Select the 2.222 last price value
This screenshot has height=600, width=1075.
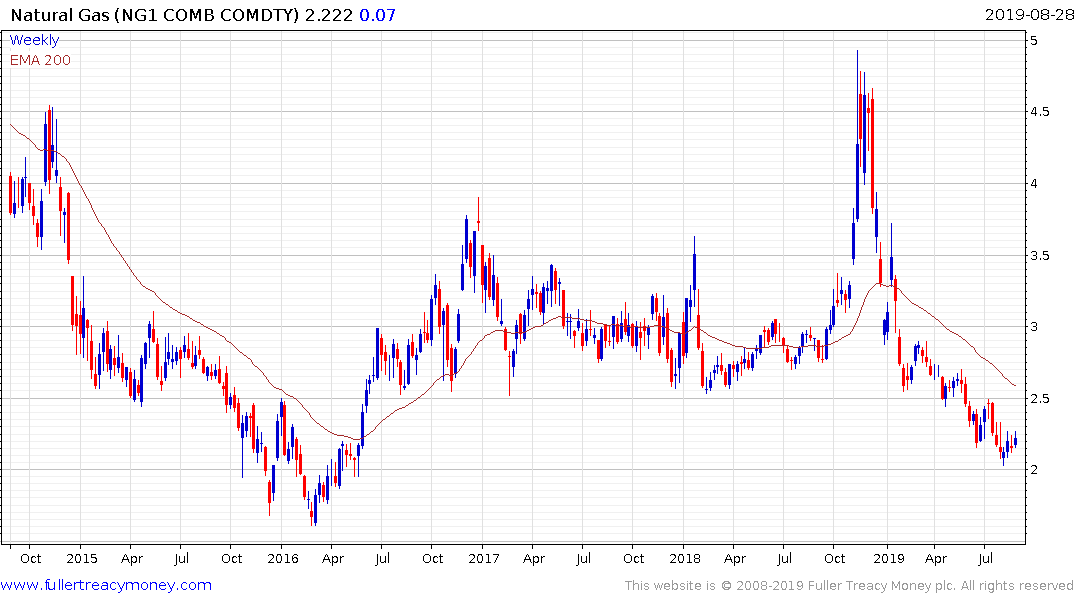coord(329,14)
